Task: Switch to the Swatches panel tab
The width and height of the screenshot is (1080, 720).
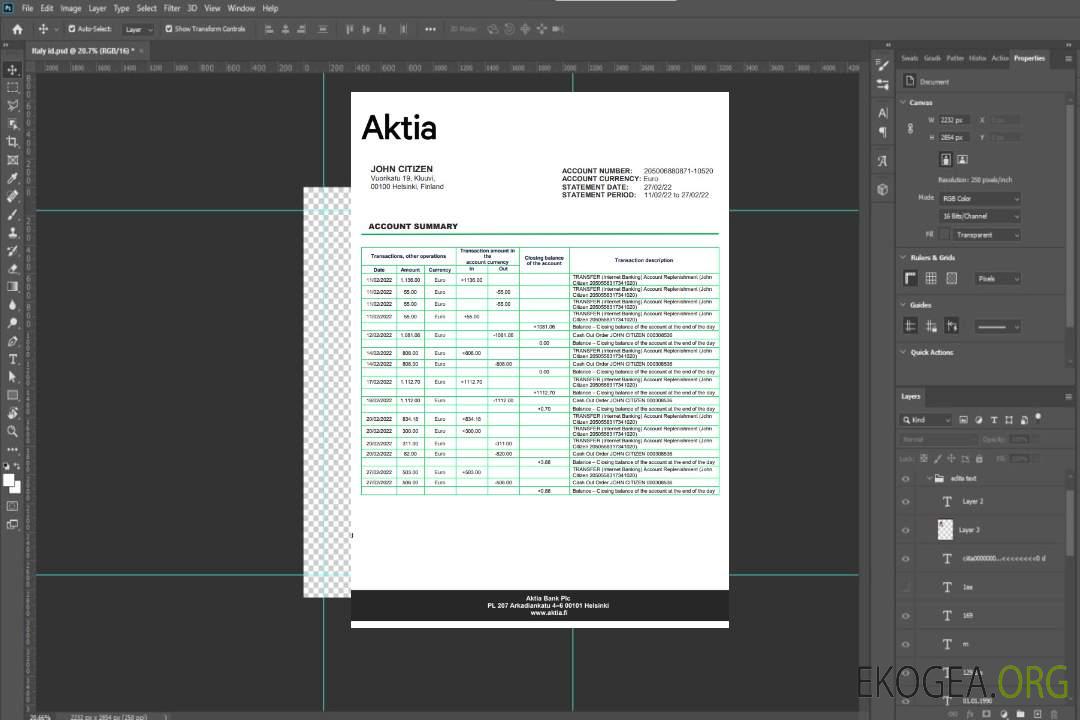Action: [x=909, y=58]
